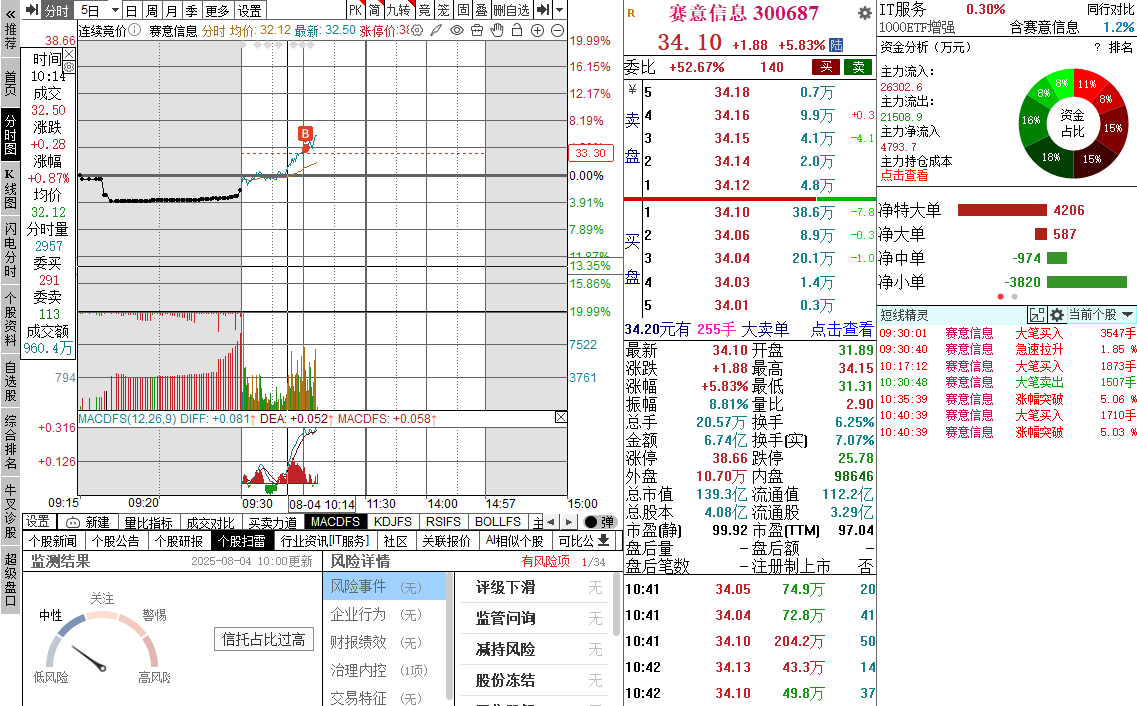The image size is (1137, 706).
Task: Toggle the 叠 overlay button
Action: click(x=482, y=10)
